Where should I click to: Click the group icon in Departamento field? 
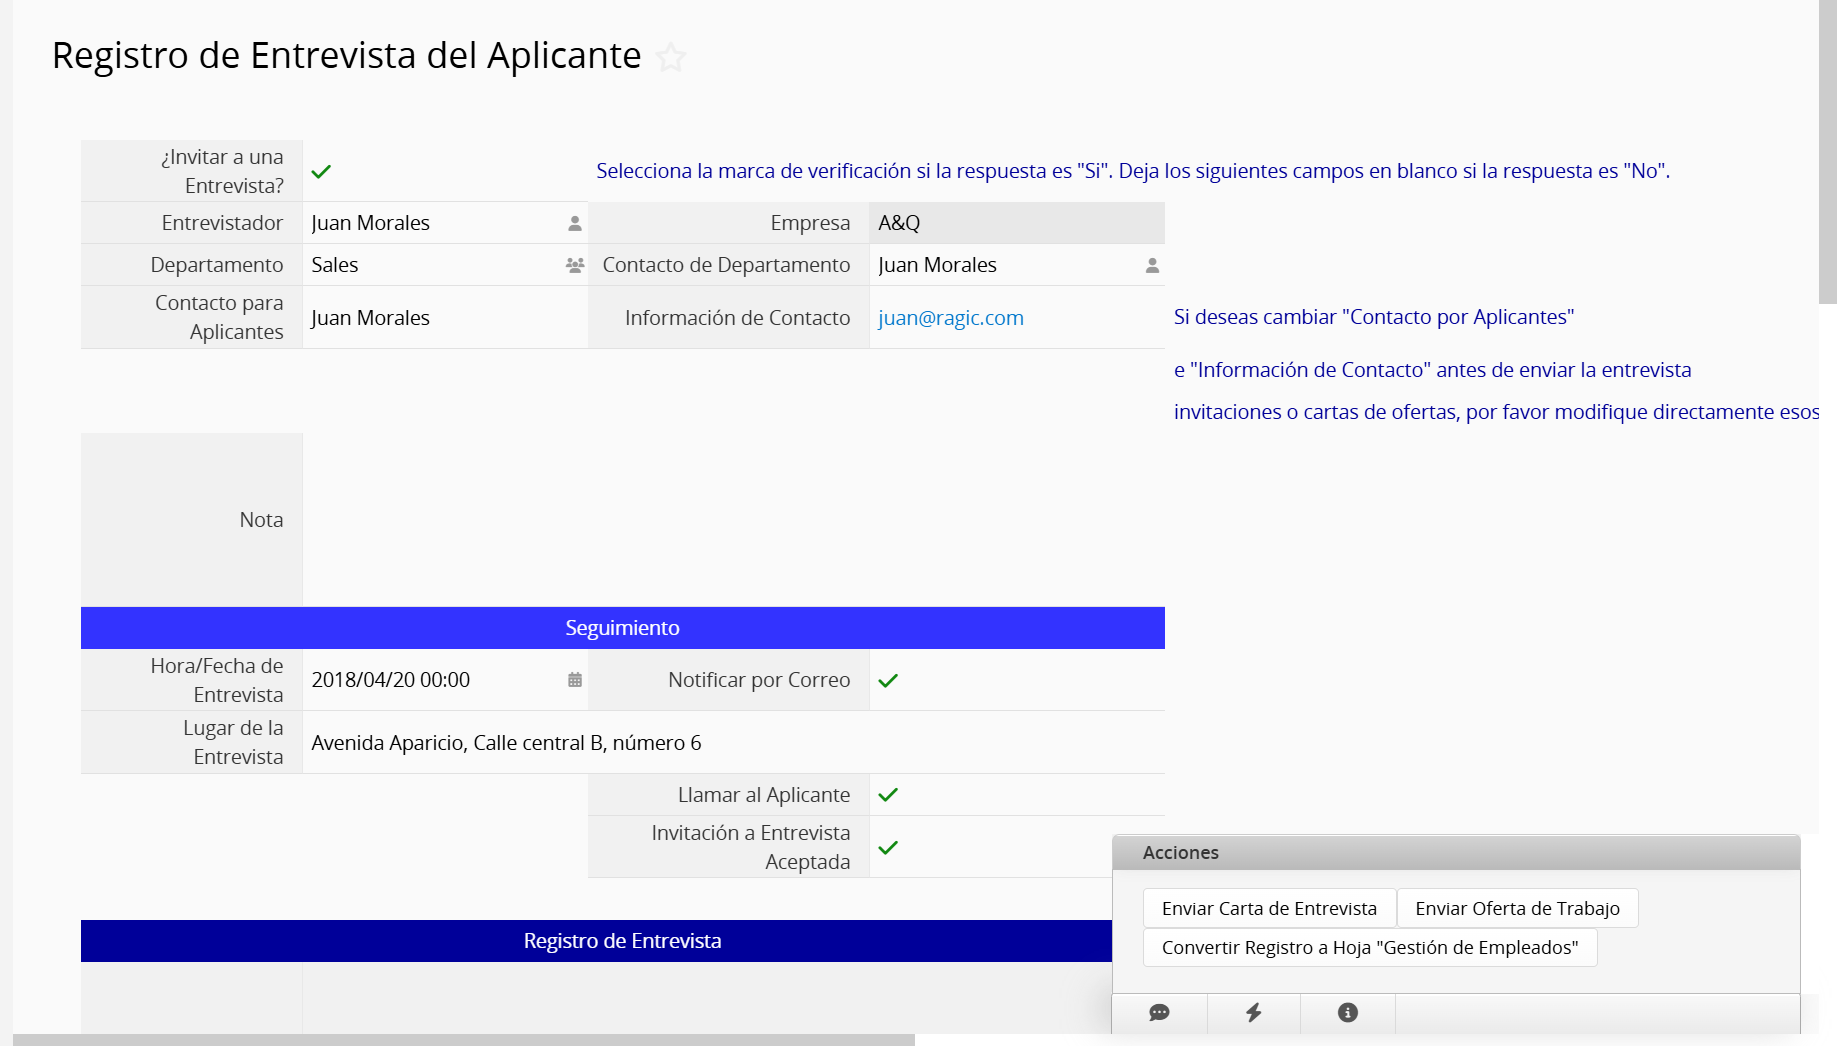tap(575, 265)
